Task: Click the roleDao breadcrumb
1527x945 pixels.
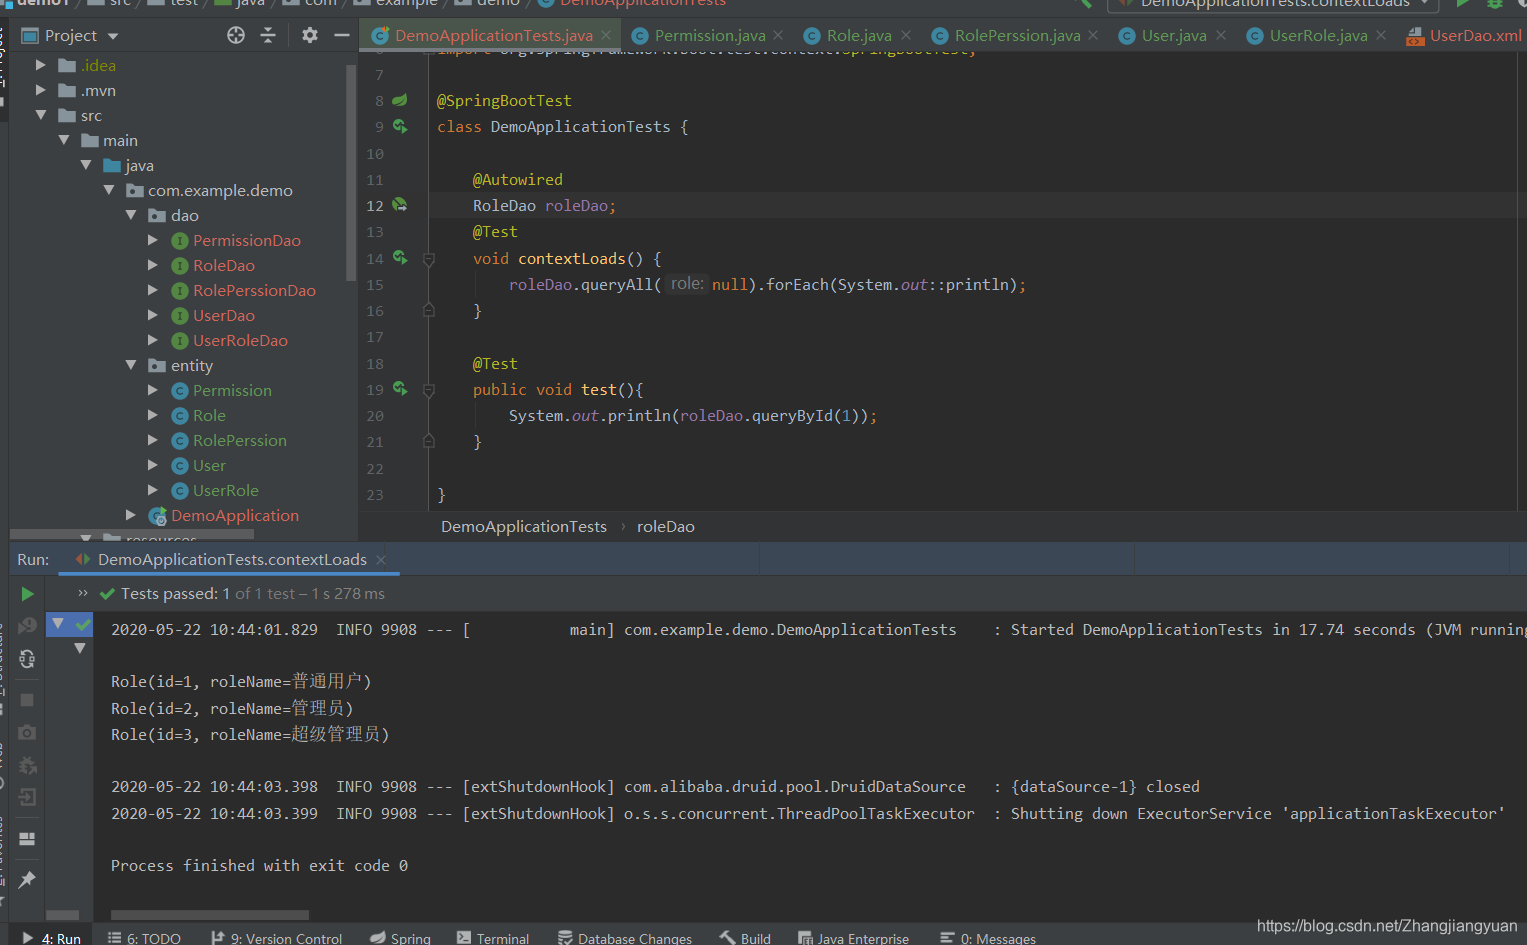Action: [666, 526]
